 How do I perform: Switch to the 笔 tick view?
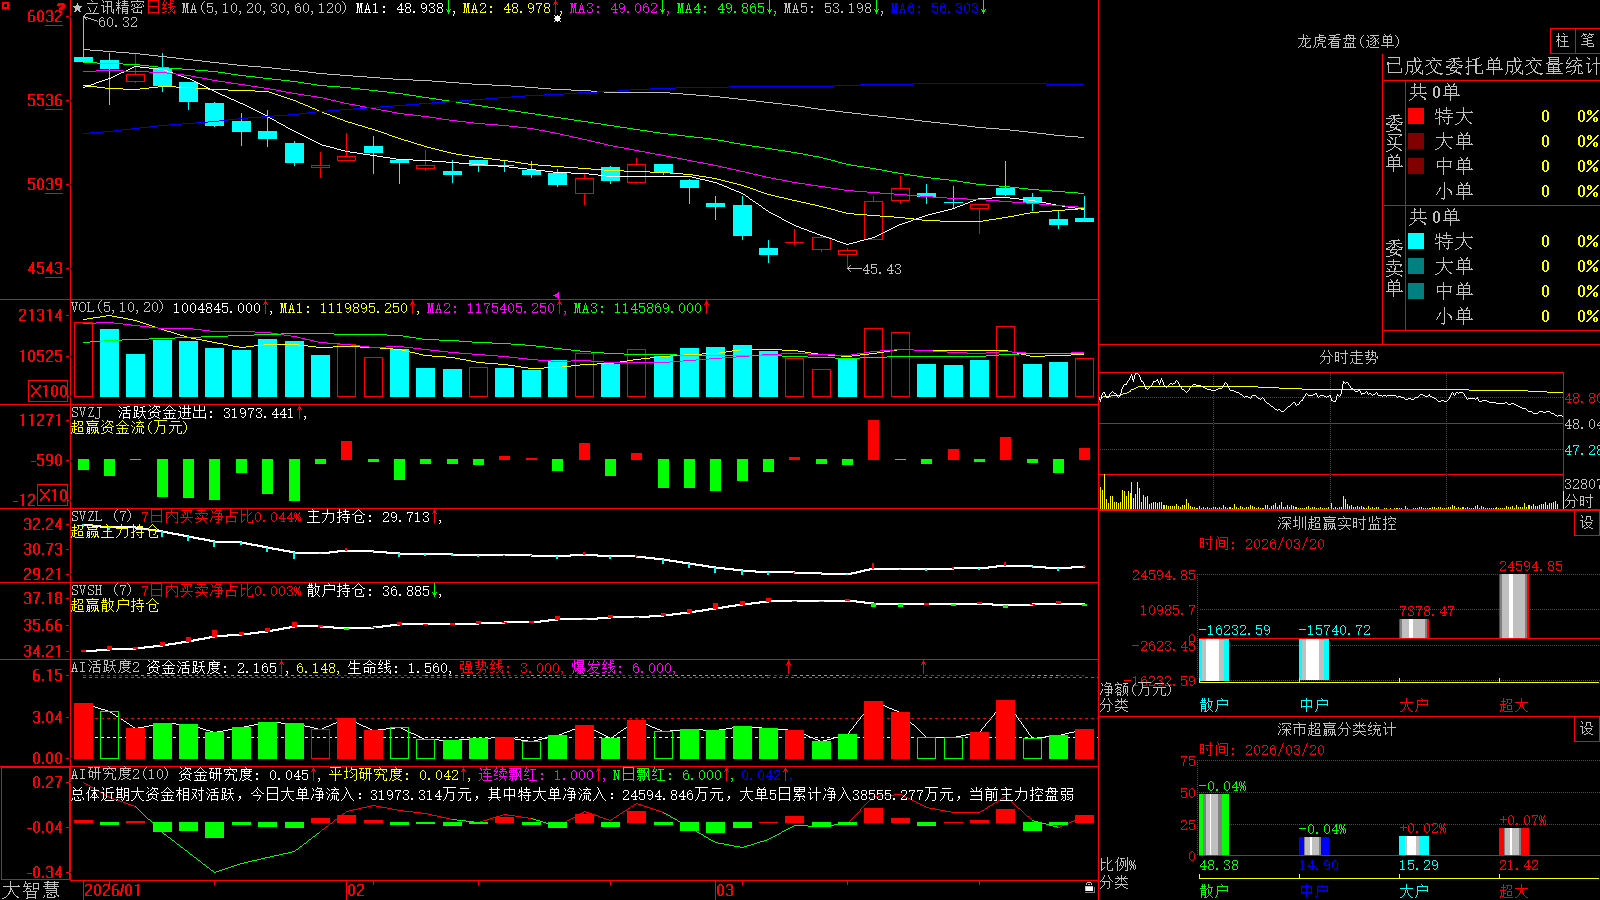pyautogui.click(x=1587, y=40)
